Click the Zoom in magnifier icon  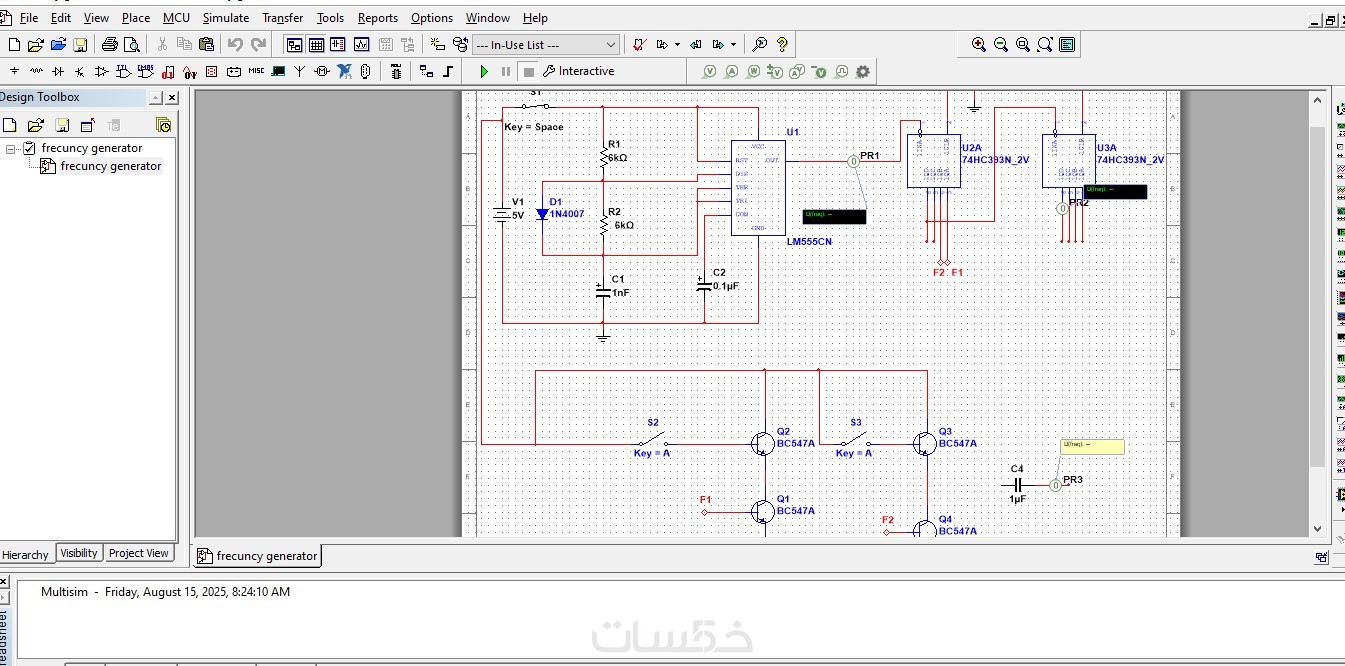click(979, 45)
